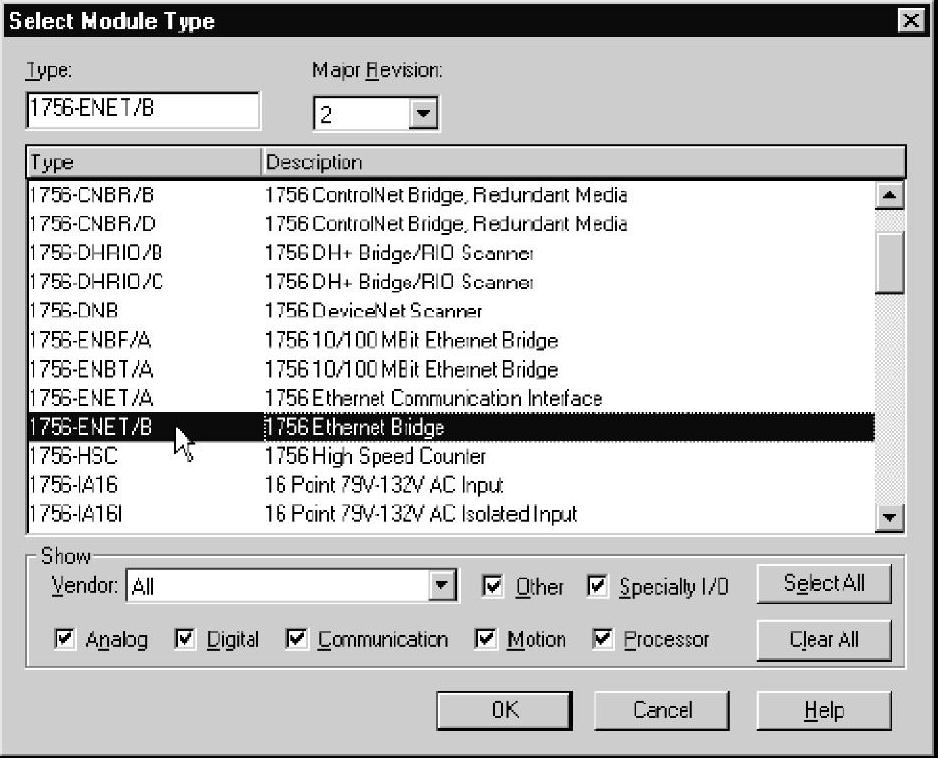Close the Select Module Type dialog
This screenshot has height=758, width=938.
click(x=911, y=20)
